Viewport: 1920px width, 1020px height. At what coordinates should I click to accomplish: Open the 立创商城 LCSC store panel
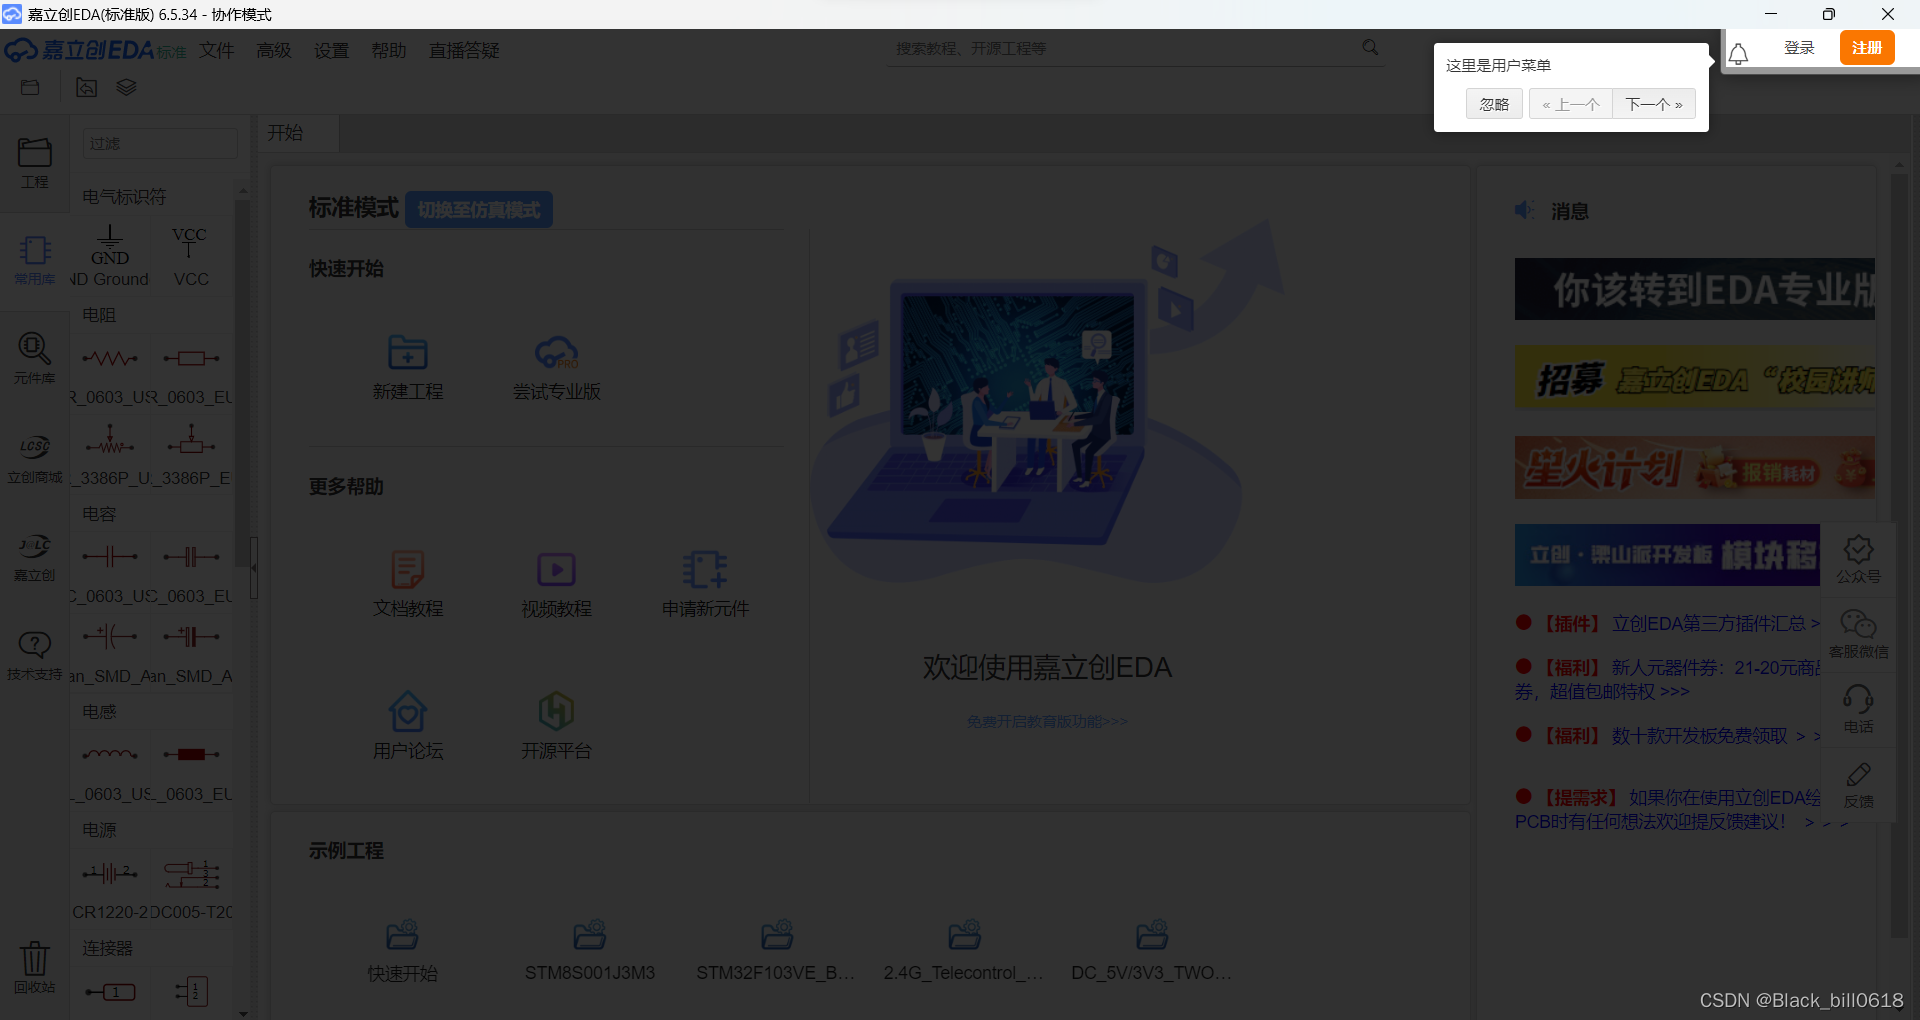pyautogui.click(x=34, y=458)
